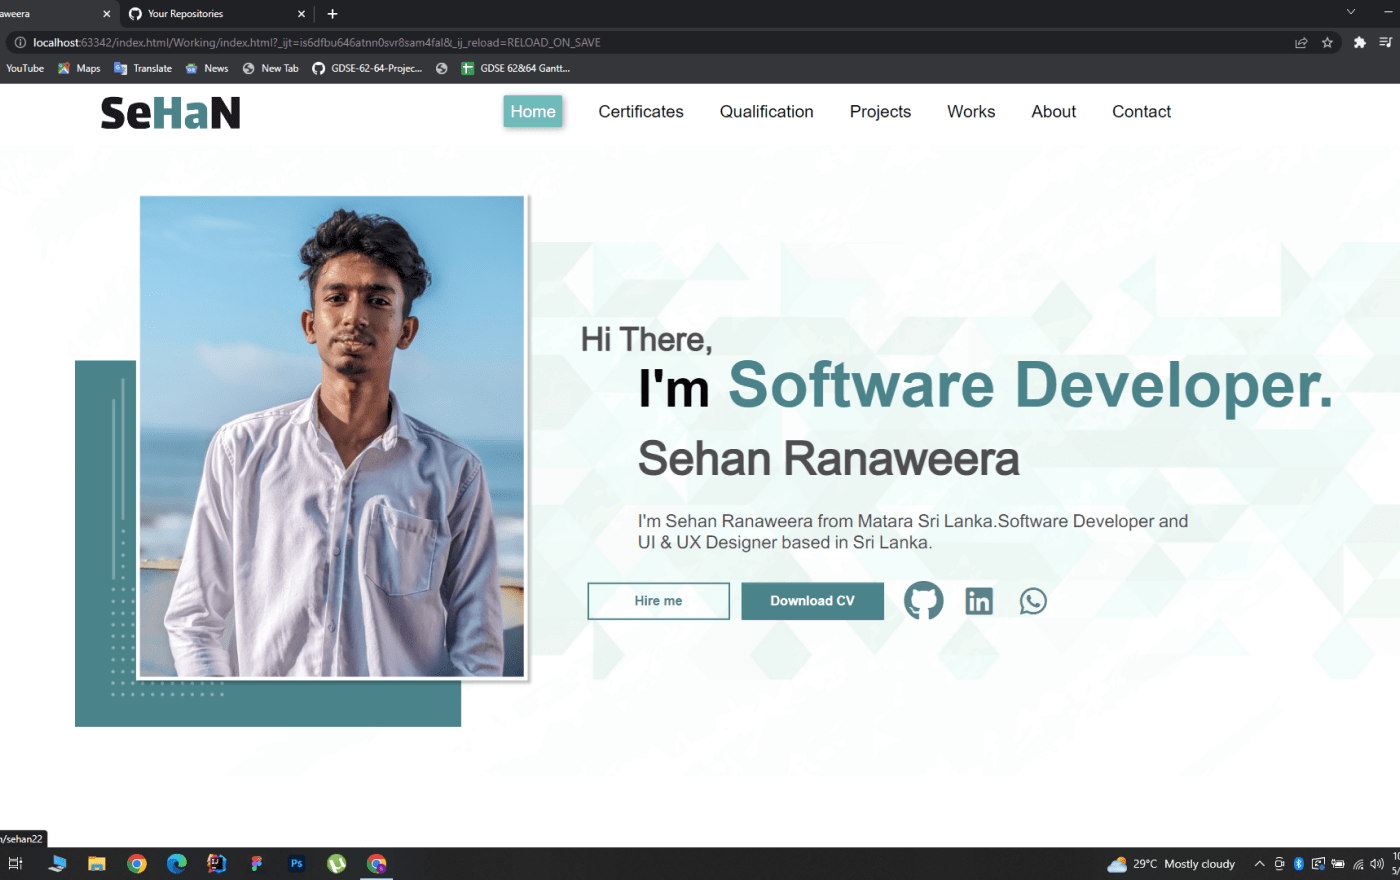Click the Meet Now camera tray icon
This screenshot has width=1400, height=880.
click(1279, 864)
